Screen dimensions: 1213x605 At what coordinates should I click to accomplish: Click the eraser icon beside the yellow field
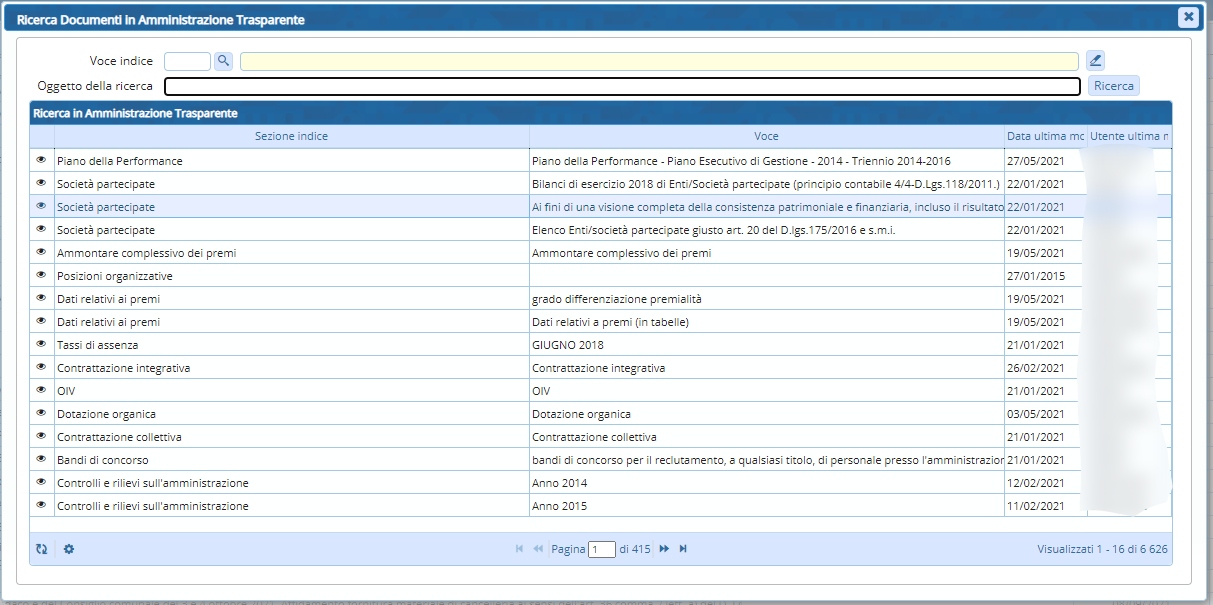1095,61
